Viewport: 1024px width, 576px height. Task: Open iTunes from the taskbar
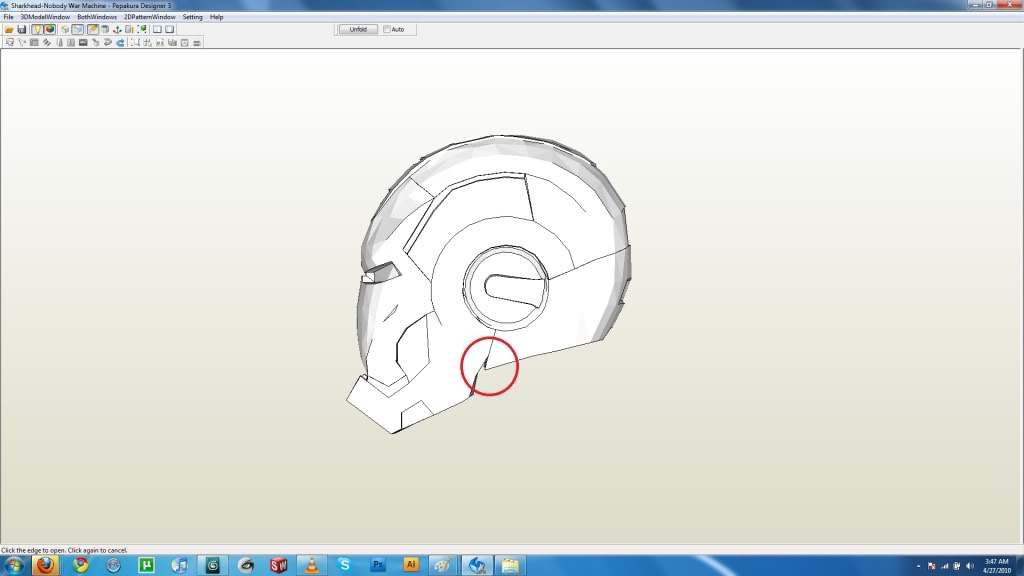point(180,565)
